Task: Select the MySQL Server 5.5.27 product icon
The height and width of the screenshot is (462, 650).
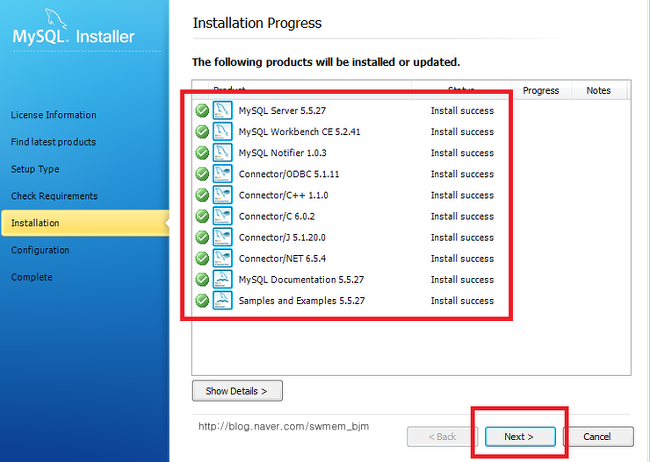Action: click(x=223, y=110)
